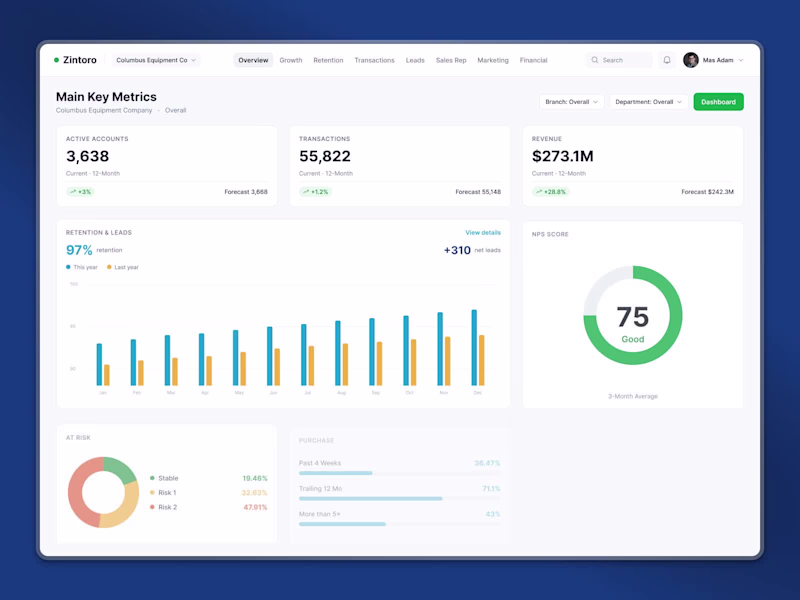The width and height of the screenshot is (800, 600).
Task: Click the Main Key Metrics heading
Action: tap(106, 97)
